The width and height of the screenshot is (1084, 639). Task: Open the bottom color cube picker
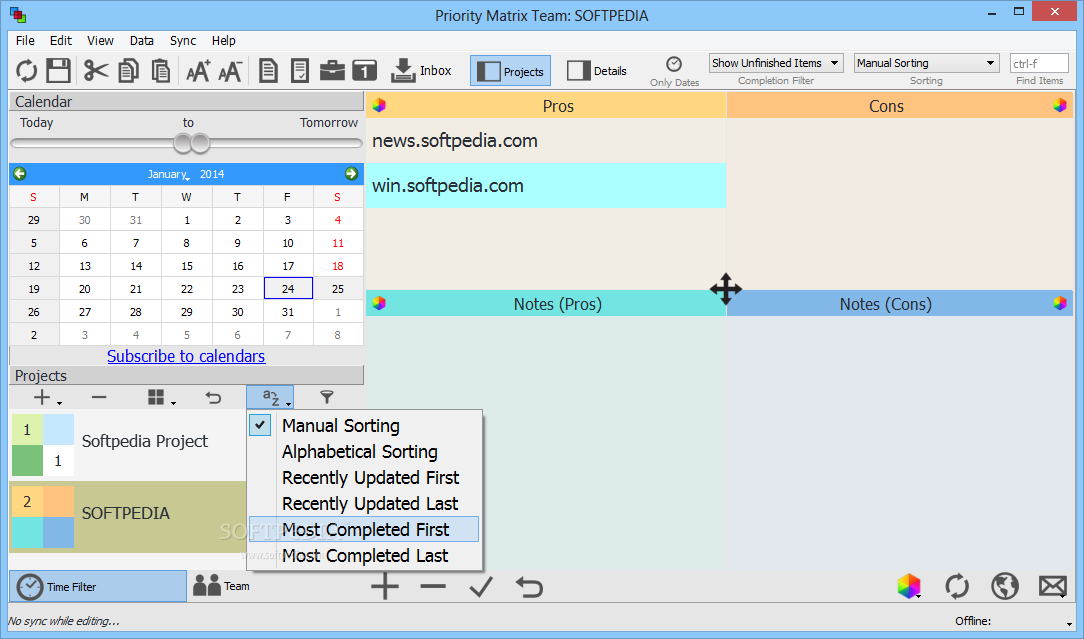tap(909, 586)
